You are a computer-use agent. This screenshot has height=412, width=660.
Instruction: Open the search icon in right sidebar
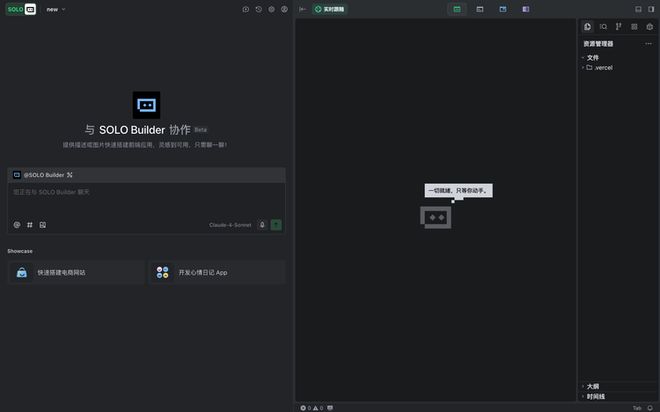click(x=603, y=27)
